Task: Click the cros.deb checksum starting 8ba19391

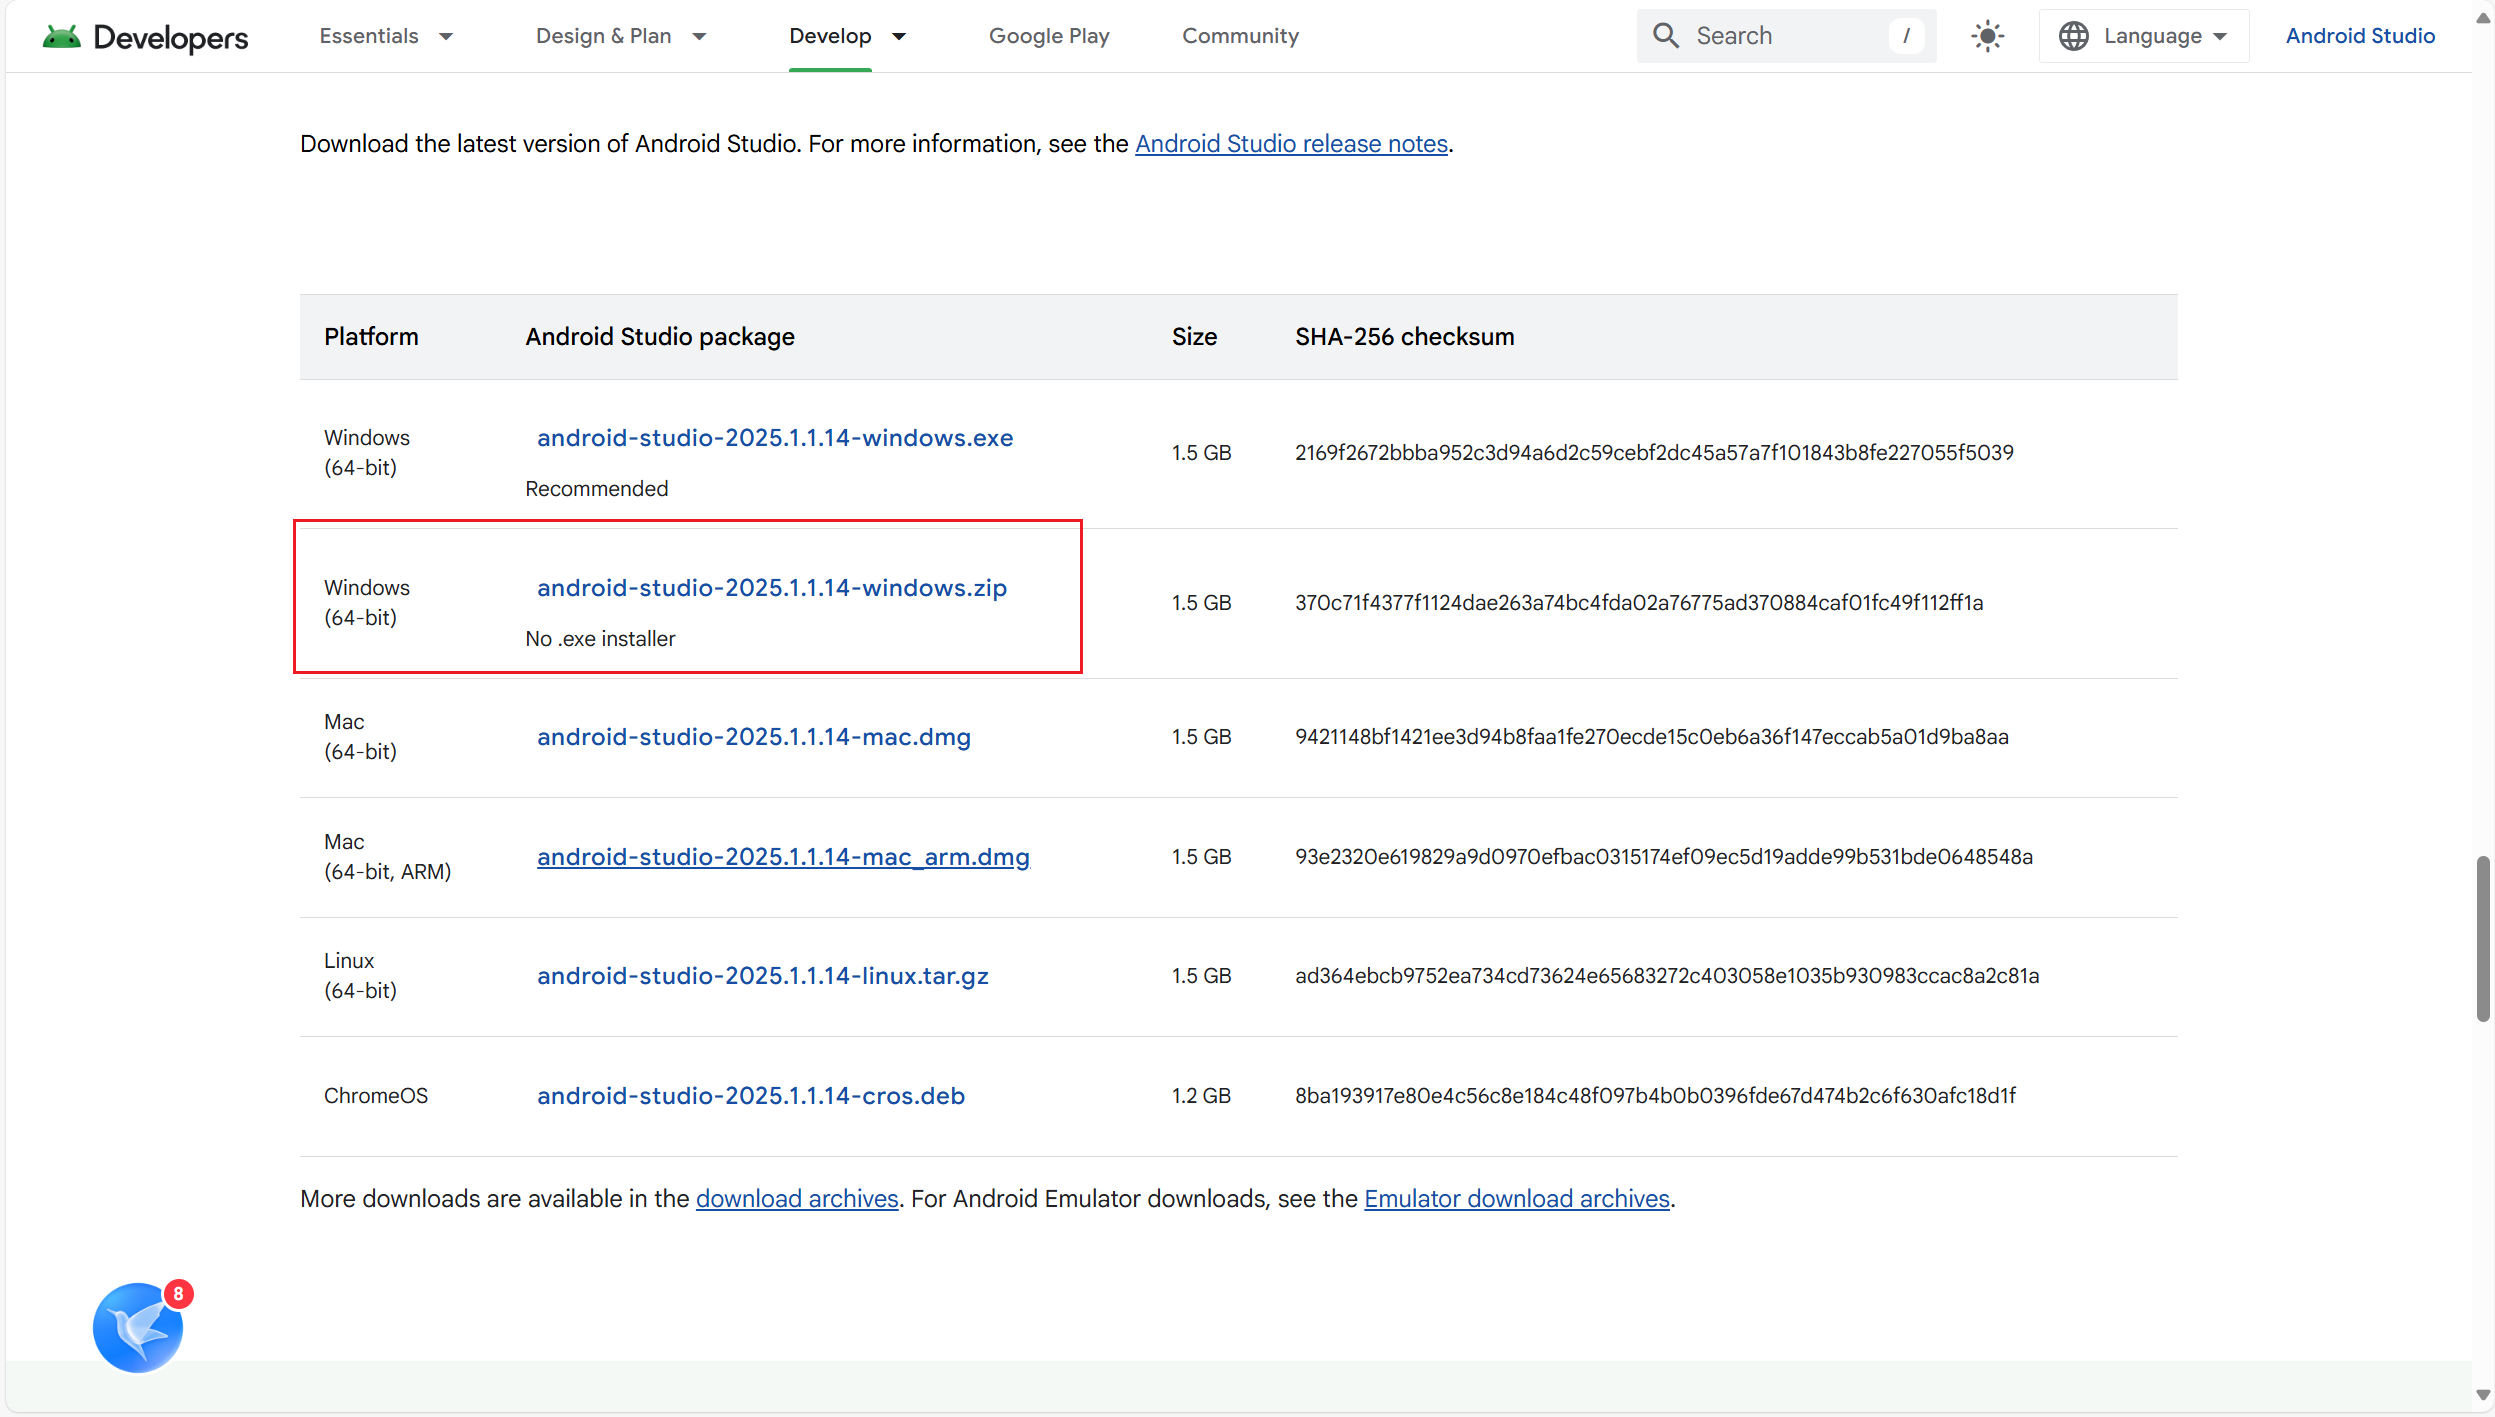Action: [x=1655, y=1096]
